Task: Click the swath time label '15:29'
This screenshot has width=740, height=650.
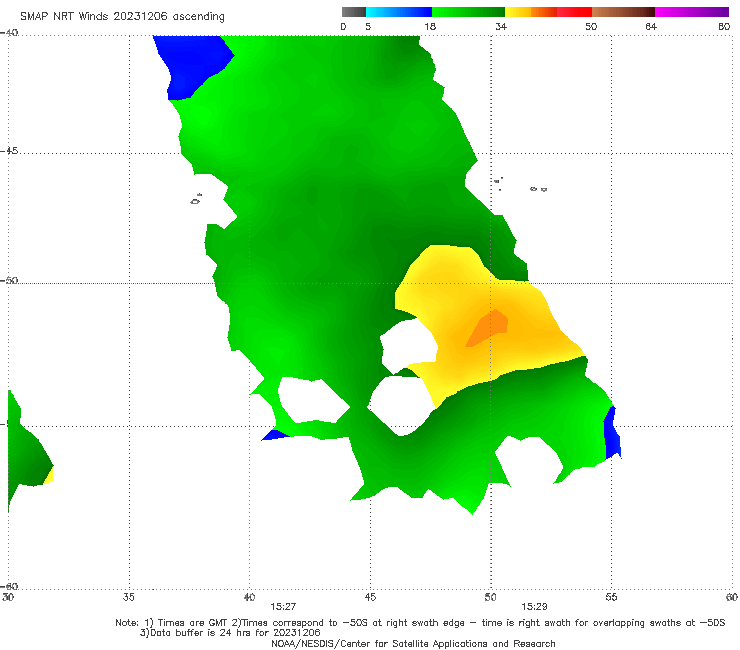Action: tap(534, 607)
